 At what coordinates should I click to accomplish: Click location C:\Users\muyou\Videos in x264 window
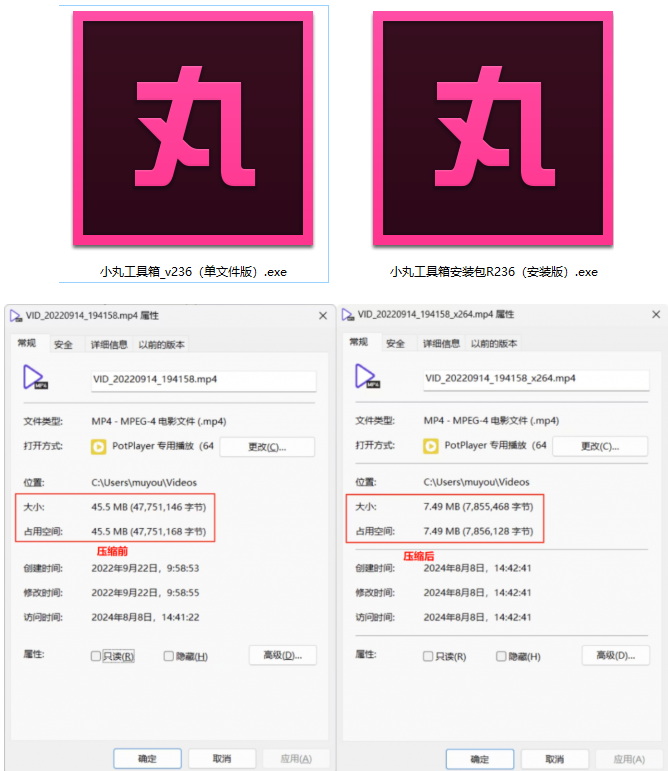(476, 482)
